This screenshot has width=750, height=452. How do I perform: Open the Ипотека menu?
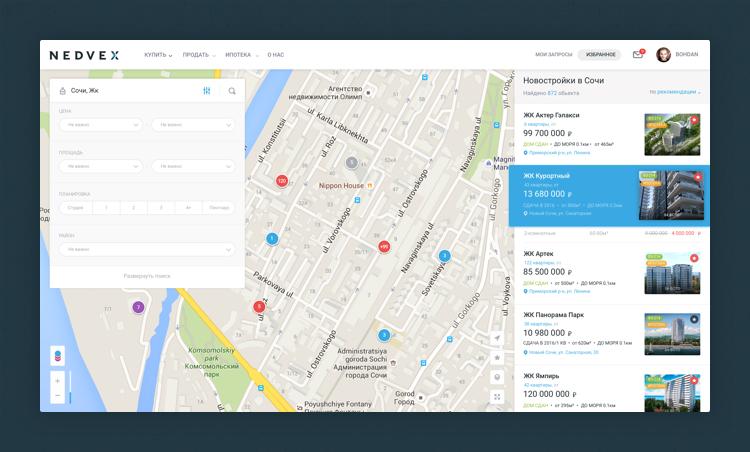pyautogui.click(x=240, y=55)
